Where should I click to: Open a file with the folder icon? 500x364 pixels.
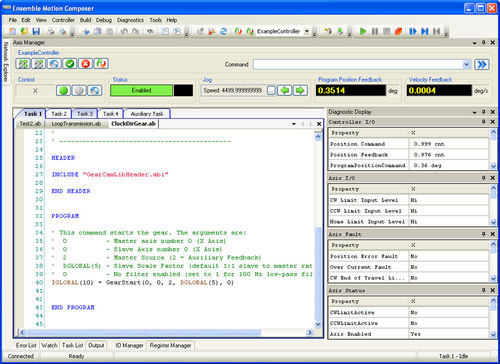[24, 31]
